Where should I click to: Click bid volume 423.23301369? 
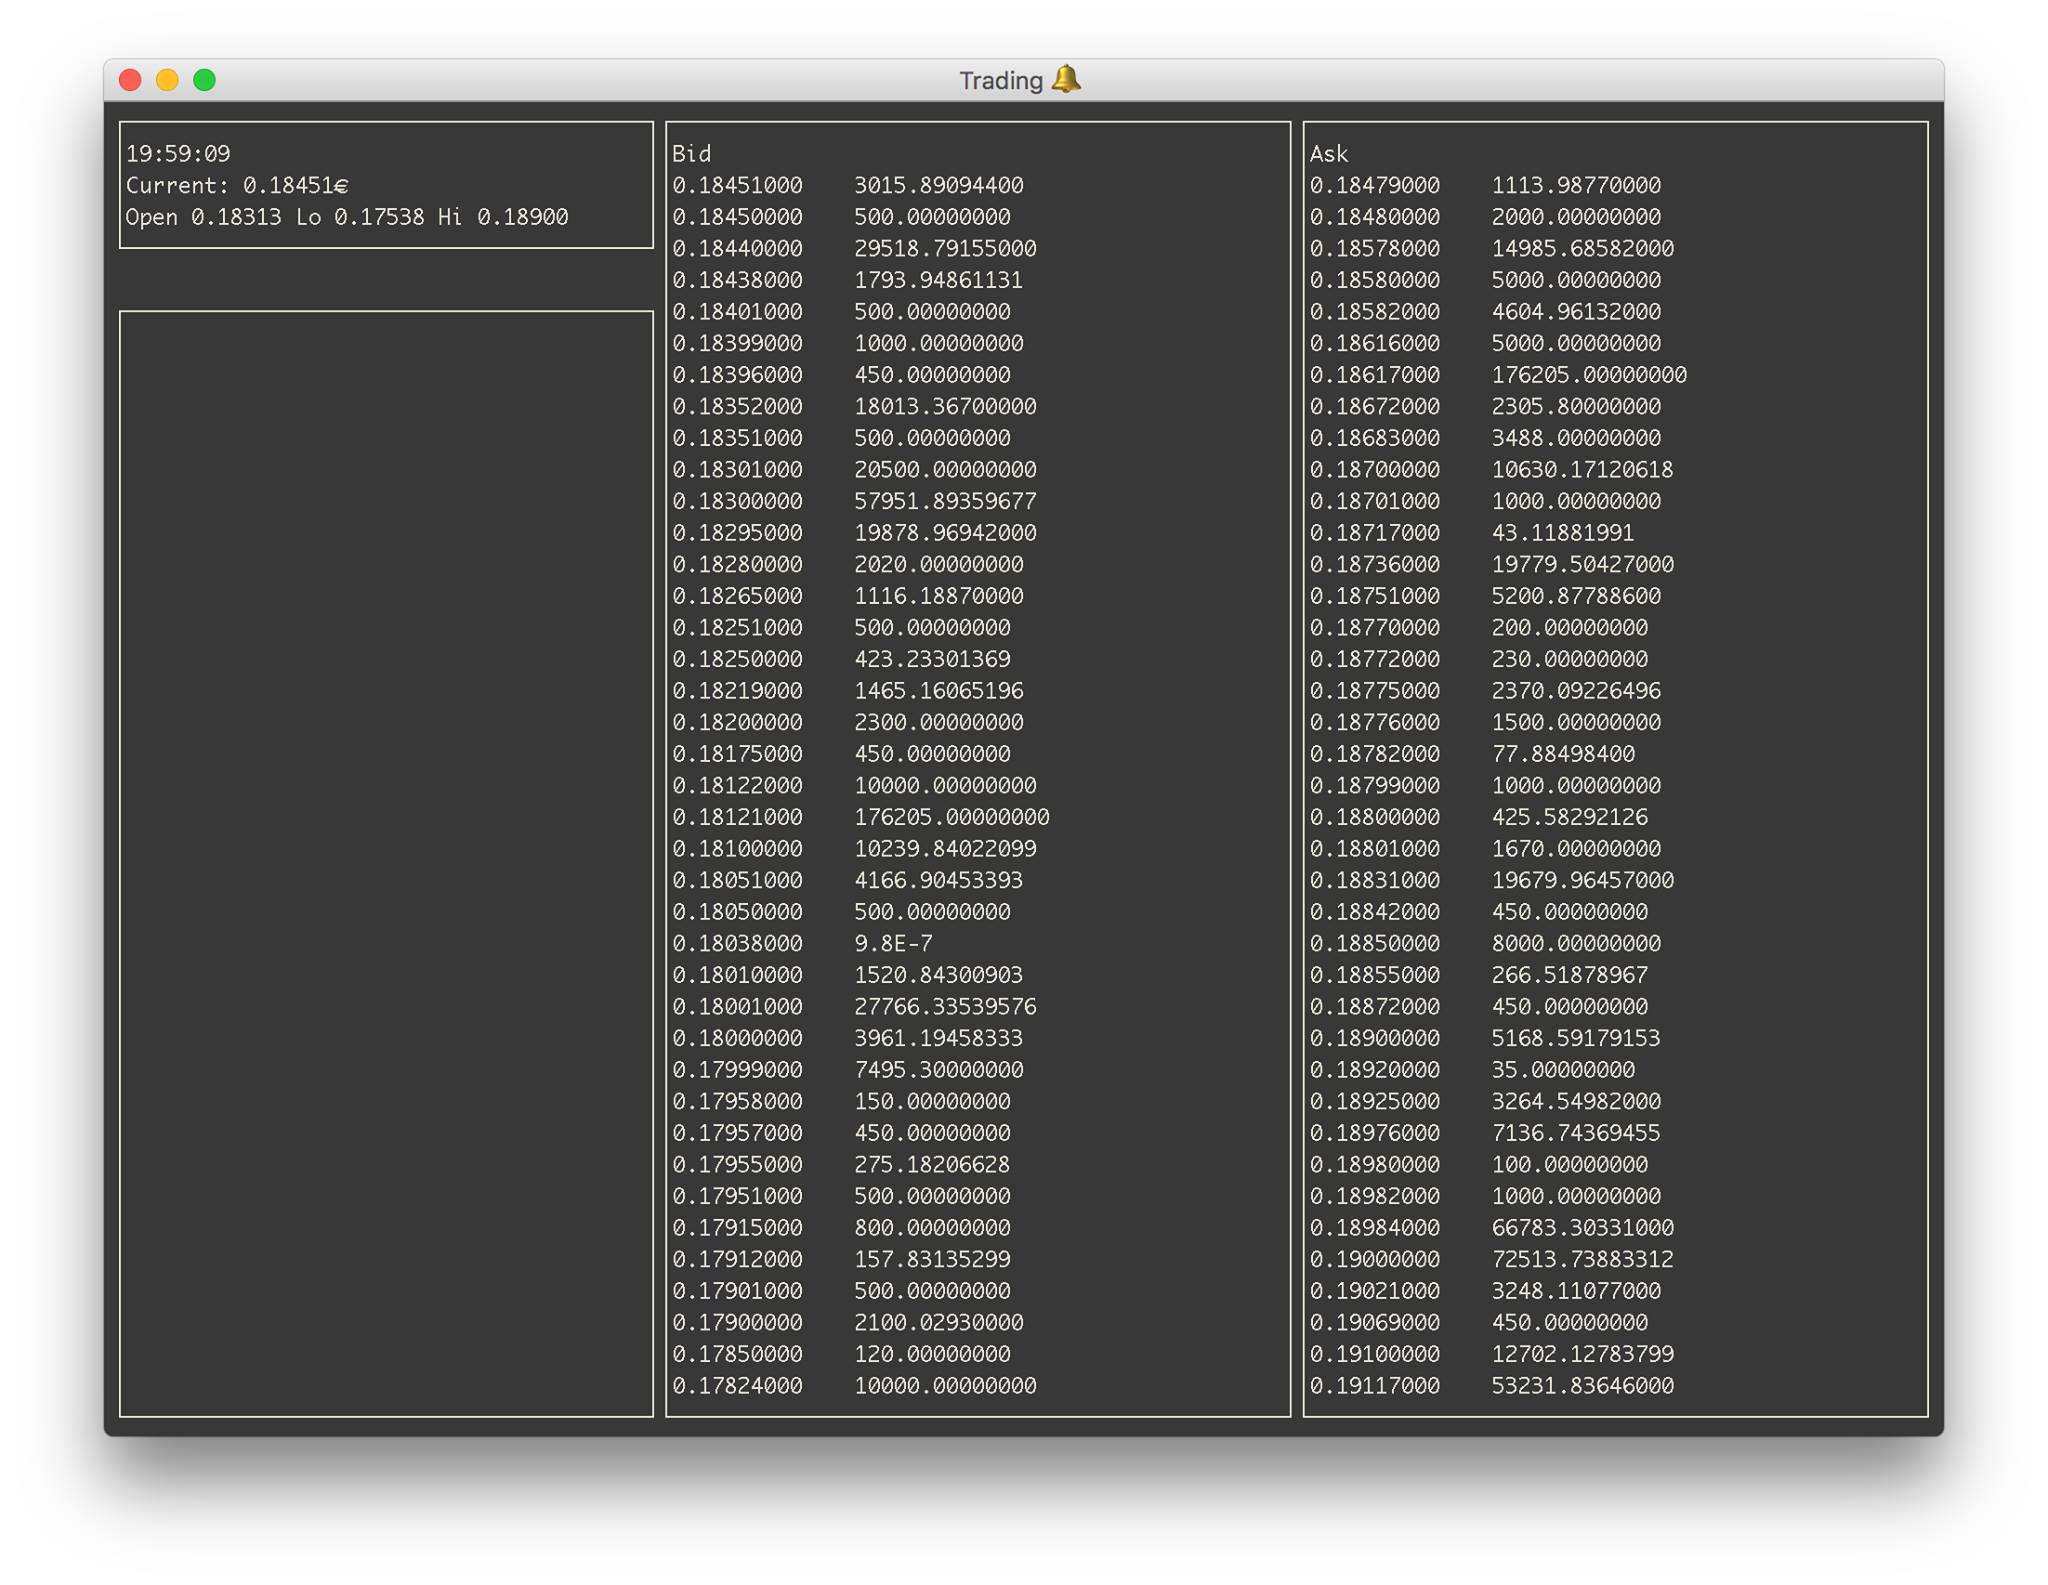932,659
